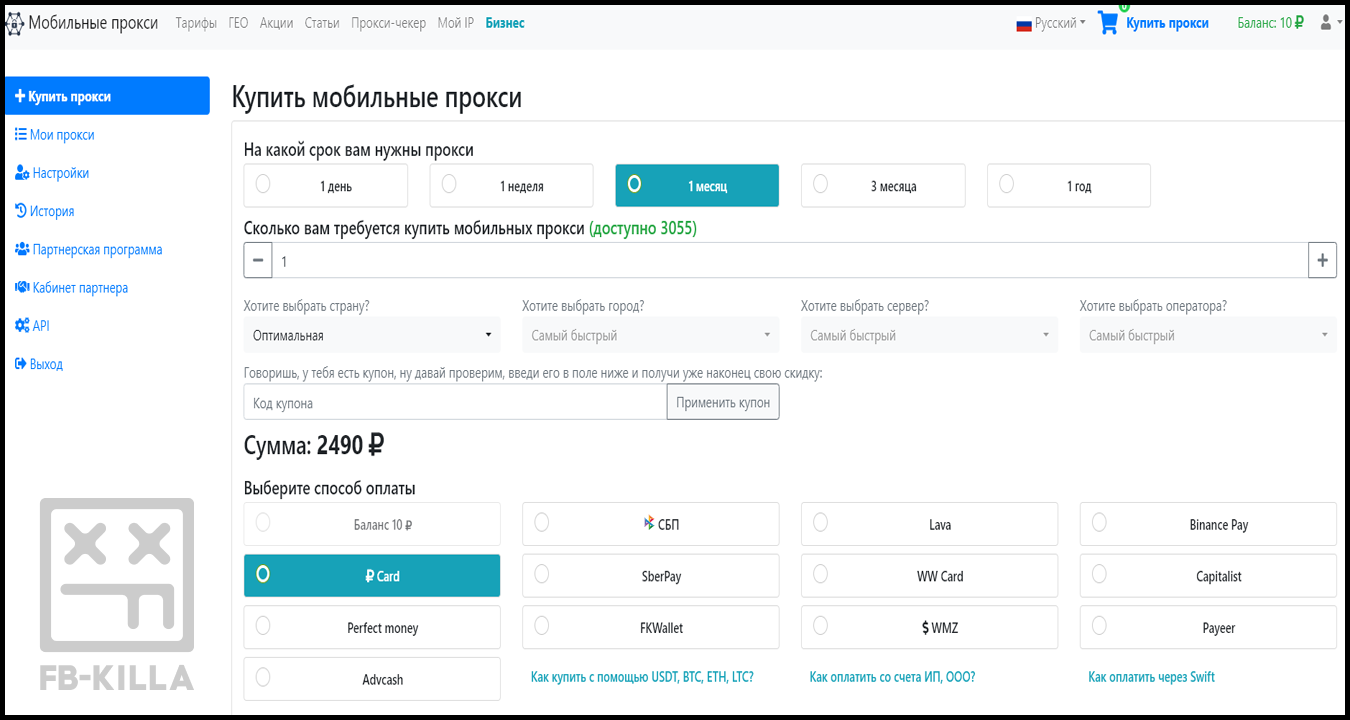Click the plus button to increase proxy quantity
1350x720 pixels.
(1322, 260)
